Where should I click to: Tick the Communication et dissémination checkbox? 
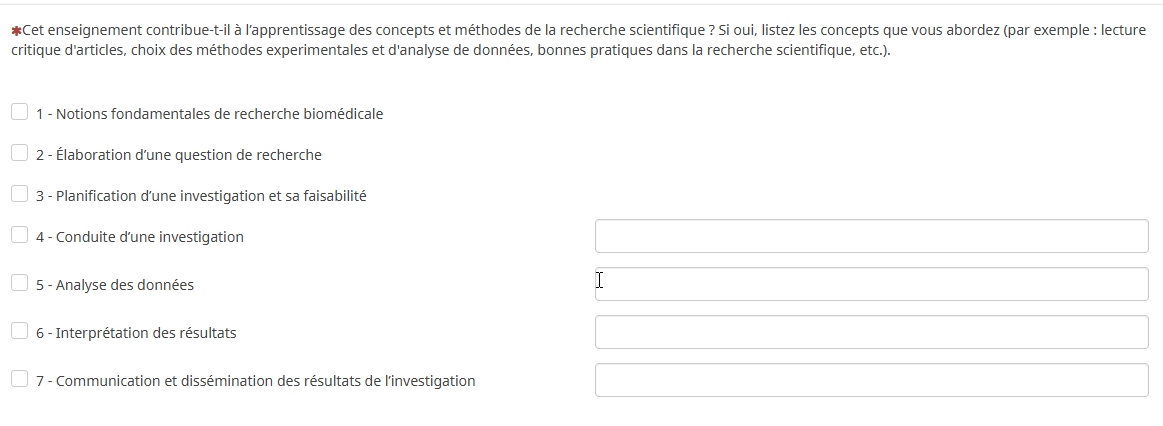tap(19, 379)
